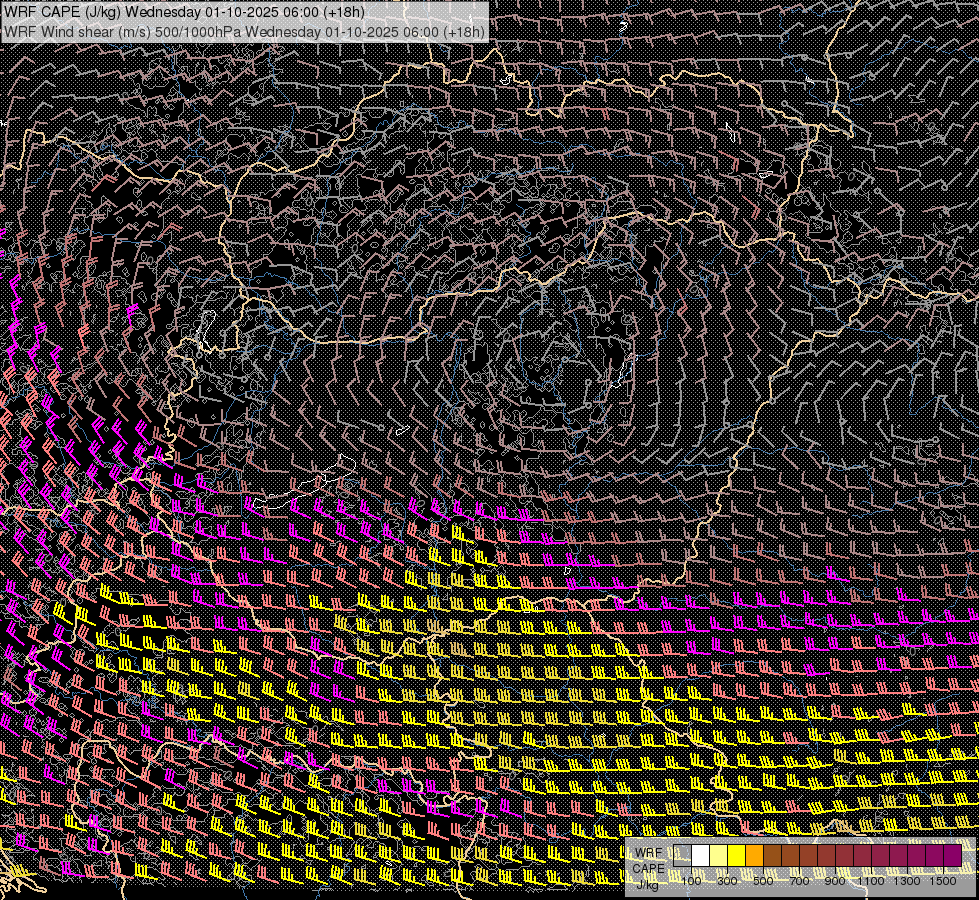Viewport: 979px width, 900px height.
Task: Click the empty first legend box
Action: point(683,856)
